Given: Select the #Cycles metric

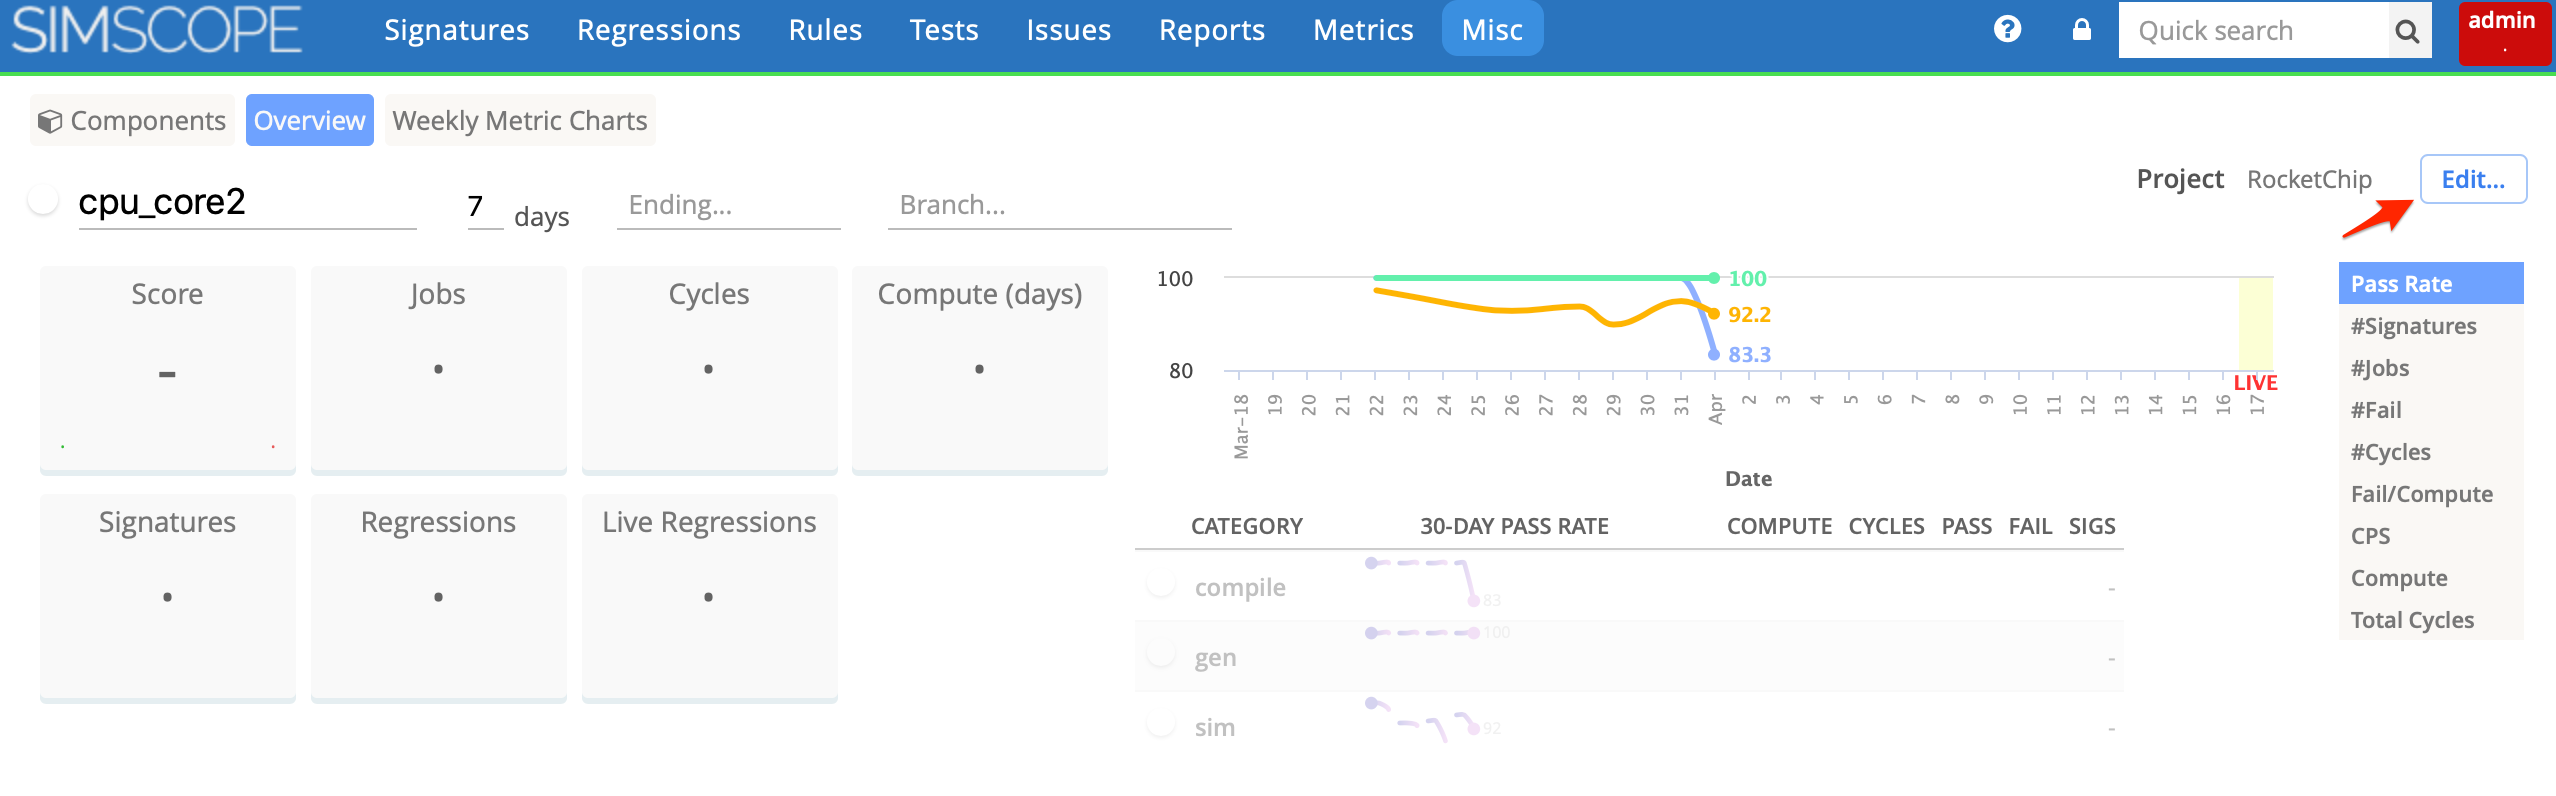Looking at the screenshot, I should pyautogui.click(x=2431, y=452).
